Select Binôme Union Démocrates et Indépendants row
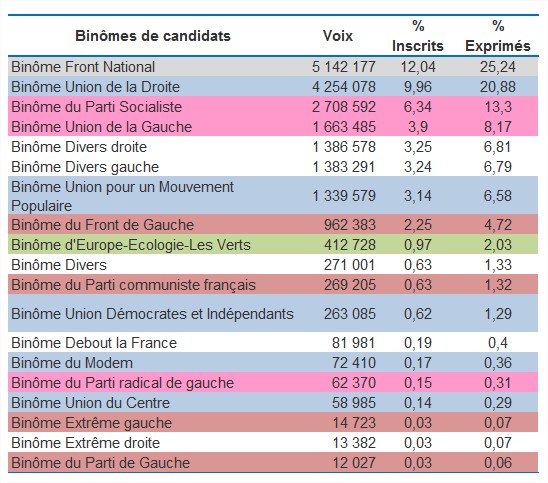This screenshot has width=548, height=483. (x=273, y=313)
